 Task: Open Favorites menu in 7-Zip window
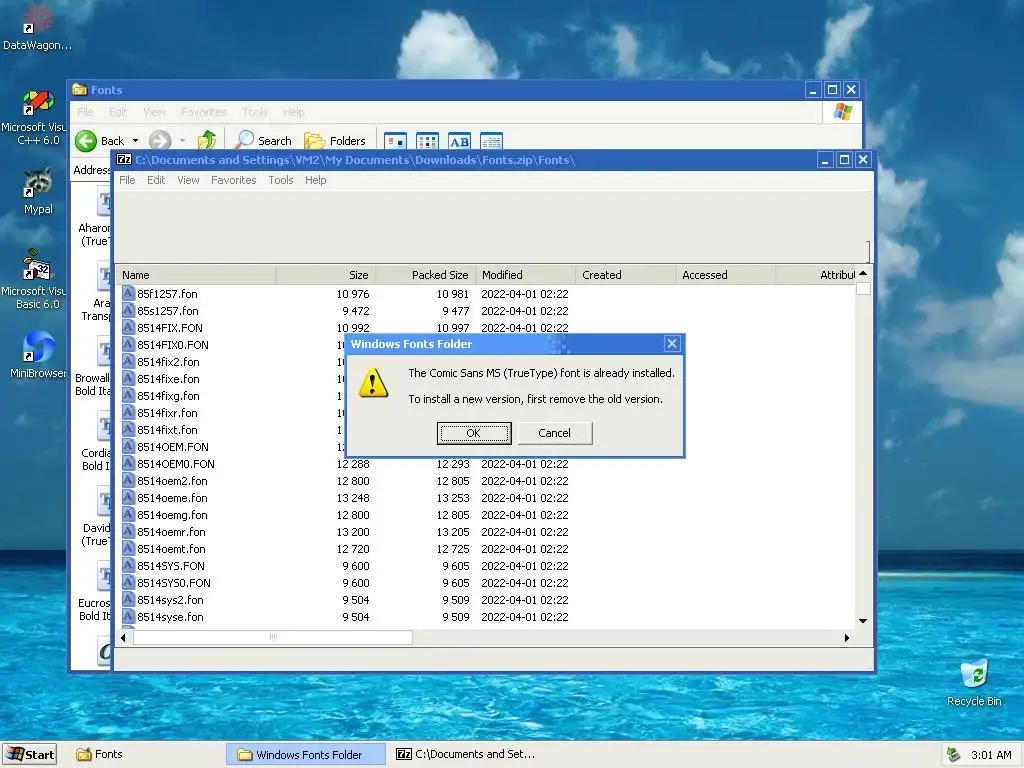(233, 180)
